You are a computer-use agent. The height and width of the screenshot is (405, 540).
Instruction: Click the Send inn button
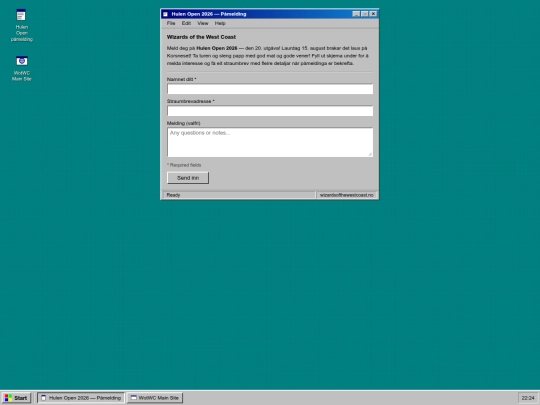point(188,178)
